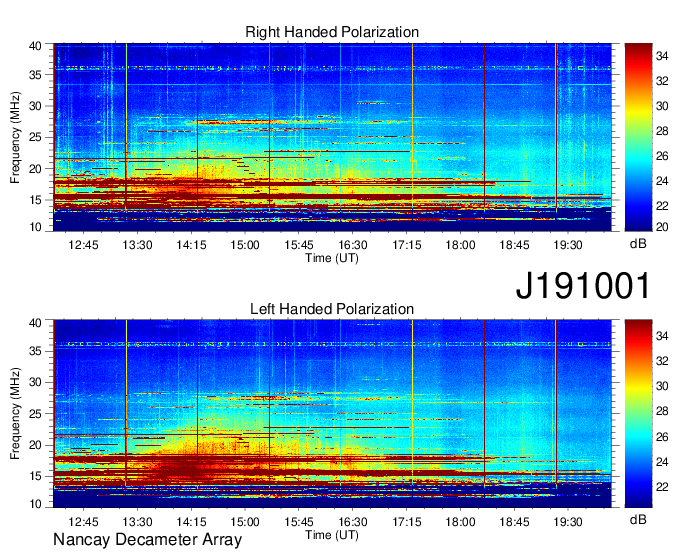Click the 18:45 time tick of lower plot

click(514, 522)
